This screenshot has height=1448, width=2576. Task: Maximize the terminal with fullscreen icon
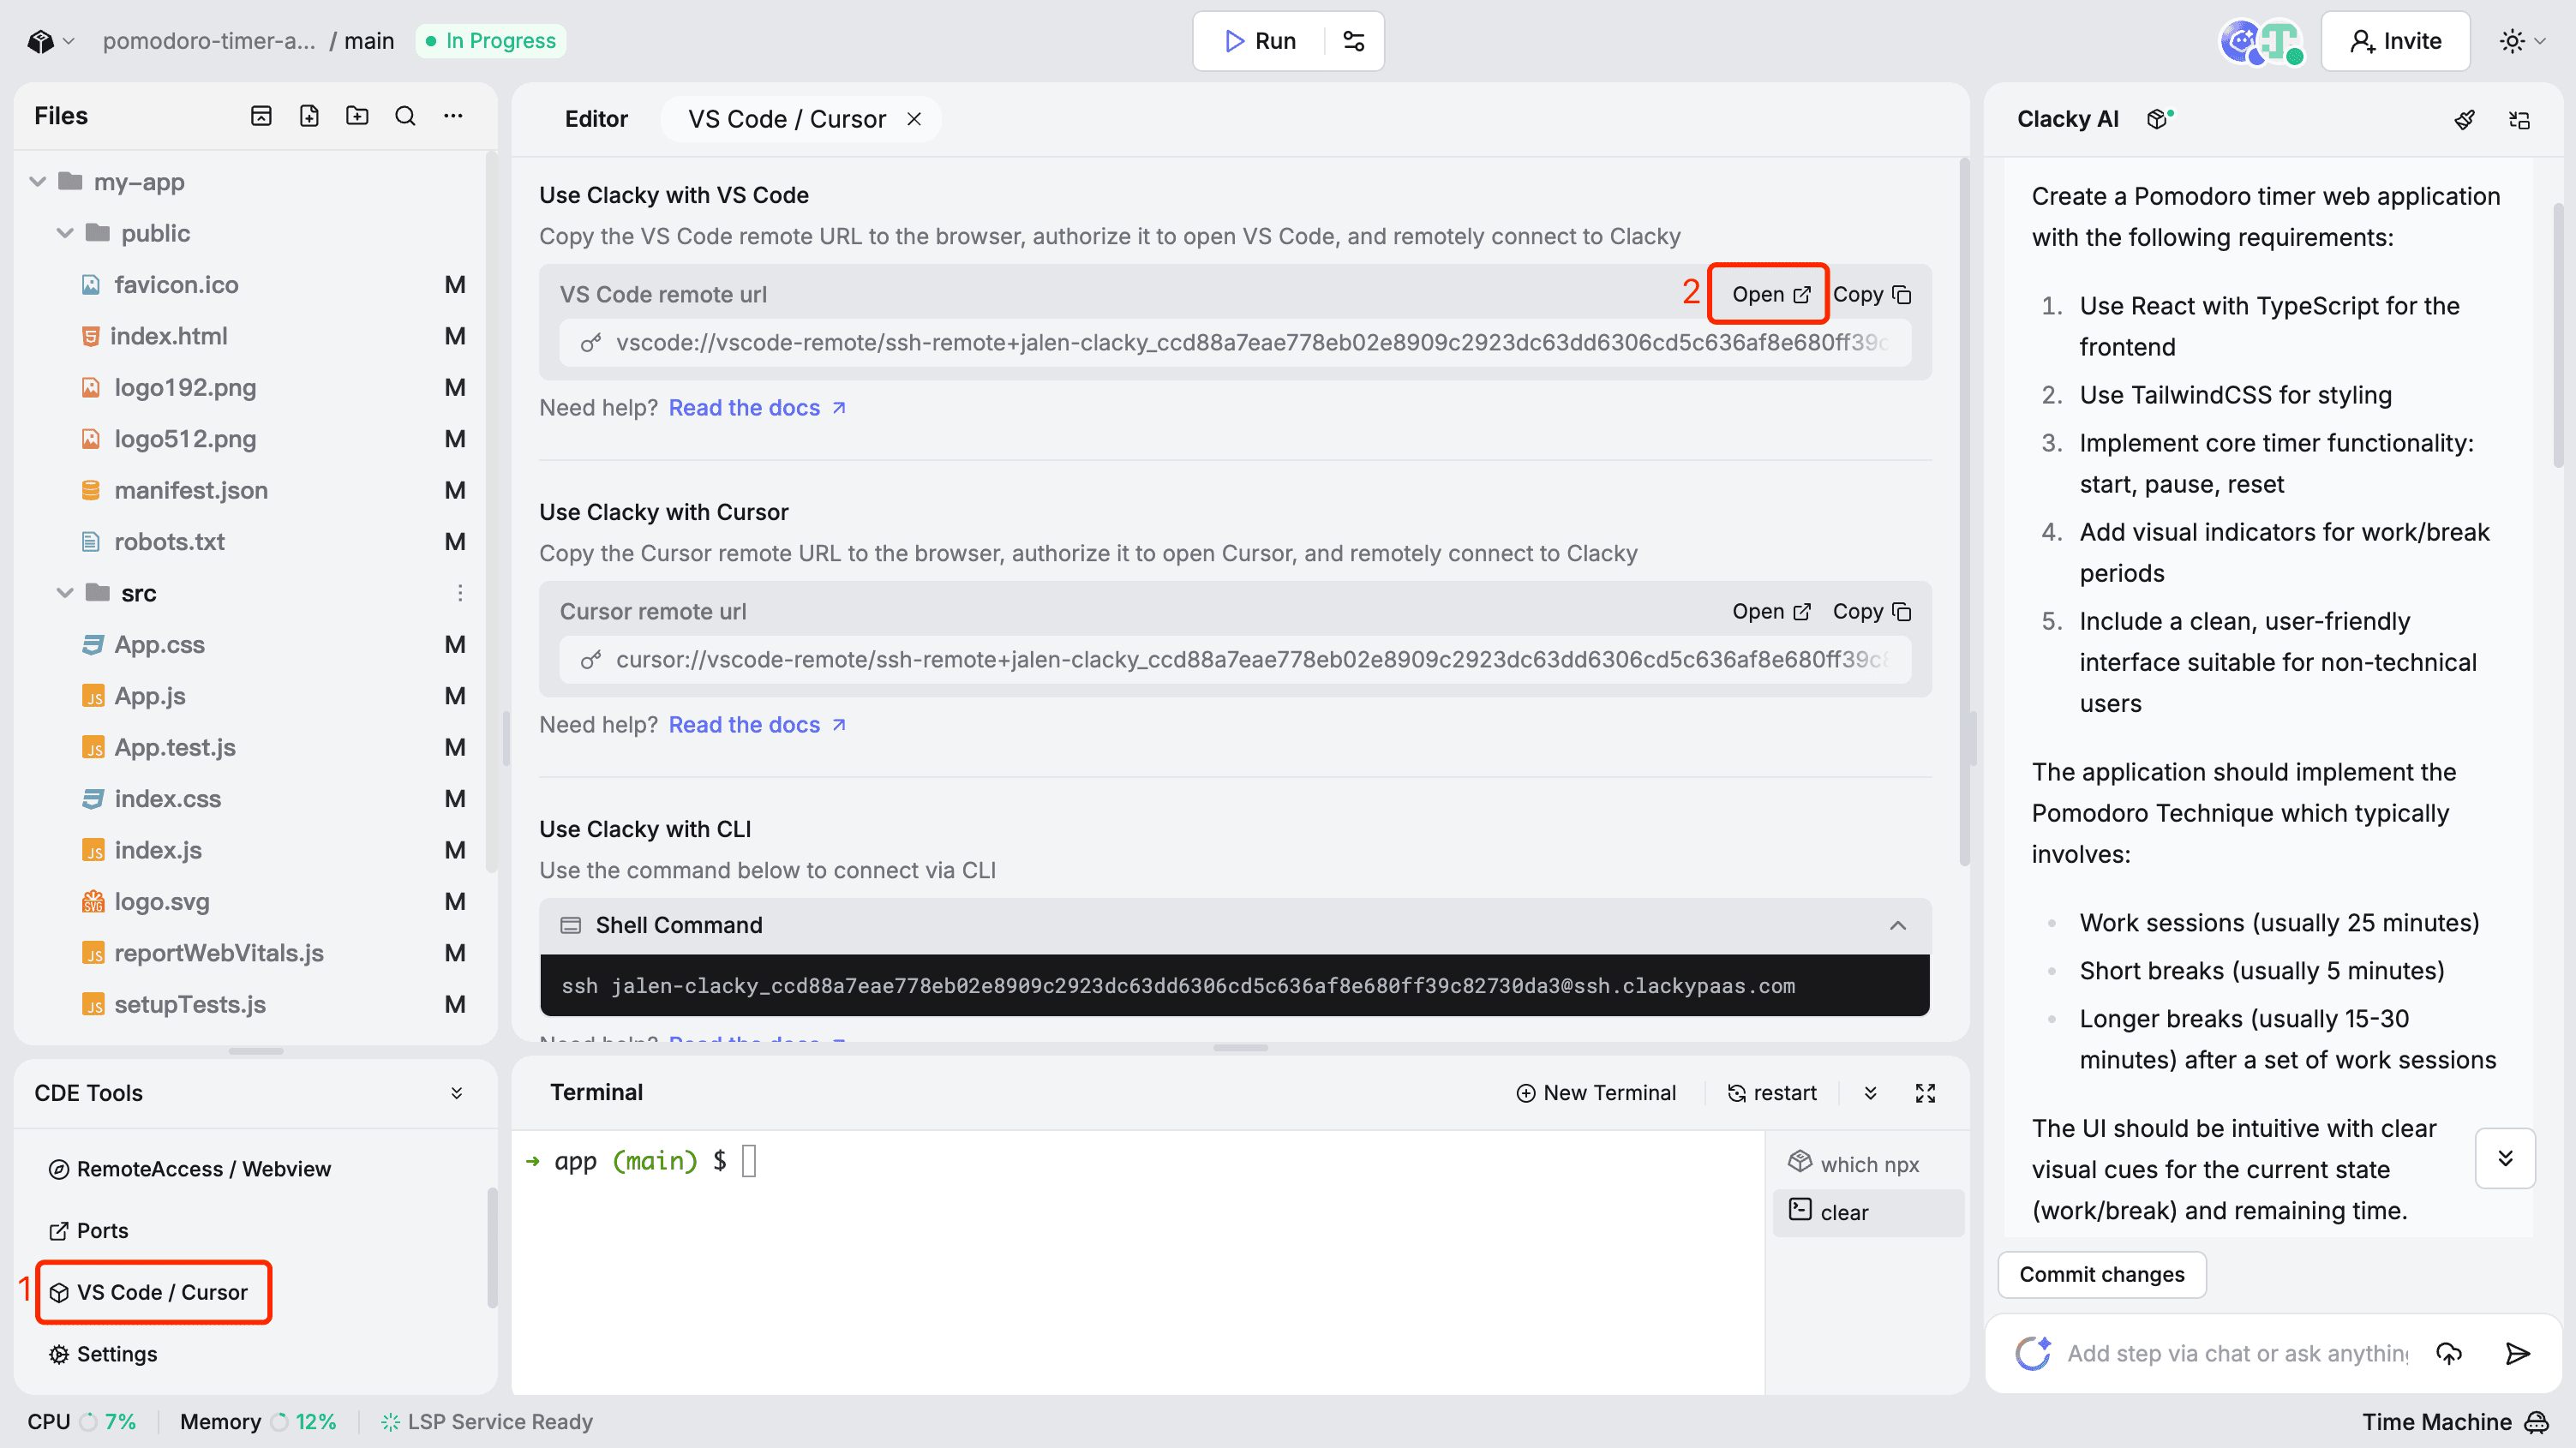1925,1093
